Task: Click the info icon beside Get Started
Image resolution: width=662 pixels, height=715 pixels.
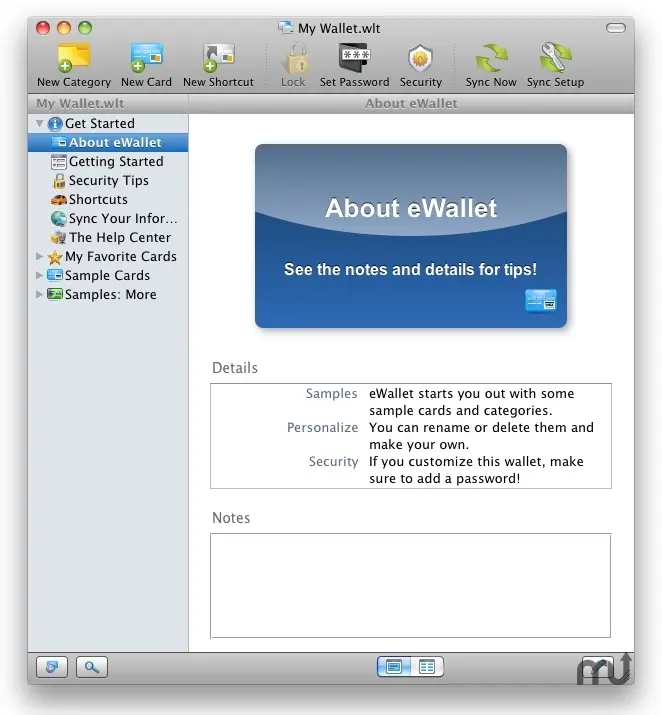Action: click(55, 124)
